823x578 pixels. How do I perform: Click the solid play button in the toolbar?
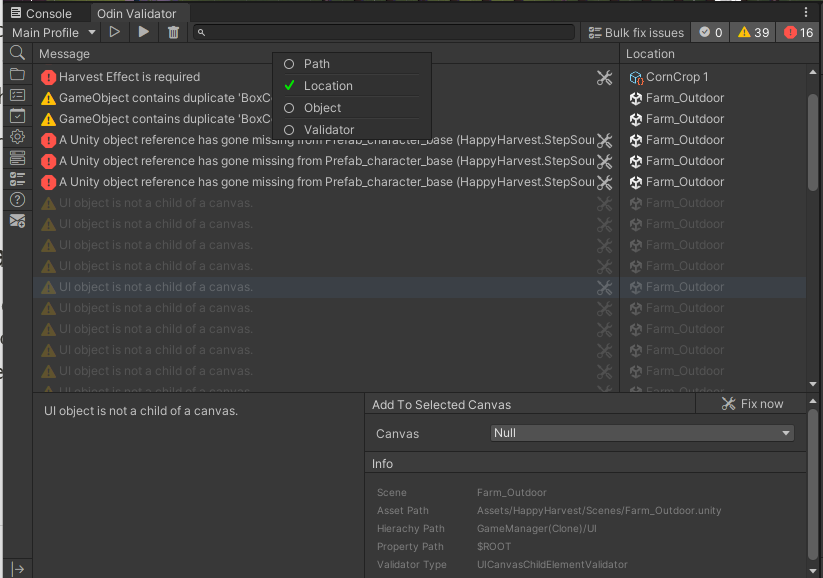pos(144,33)
